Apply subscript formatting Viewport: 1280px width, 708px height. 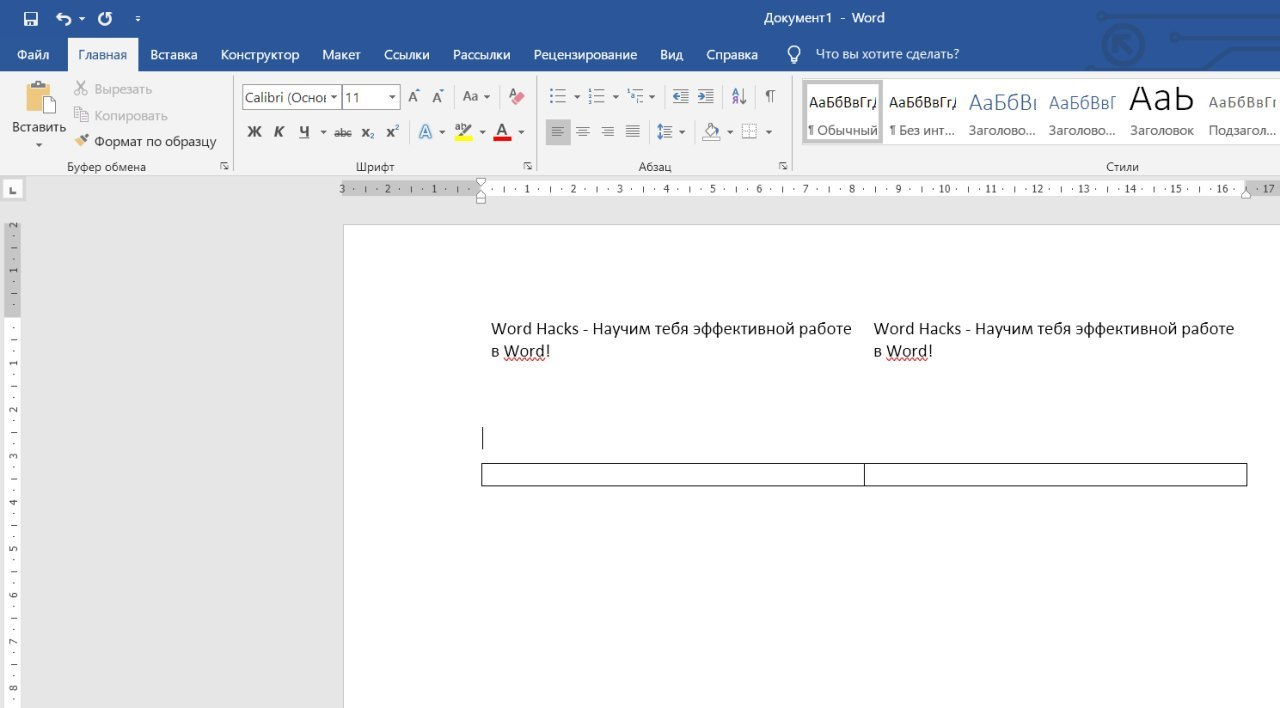tap(368, 132)
